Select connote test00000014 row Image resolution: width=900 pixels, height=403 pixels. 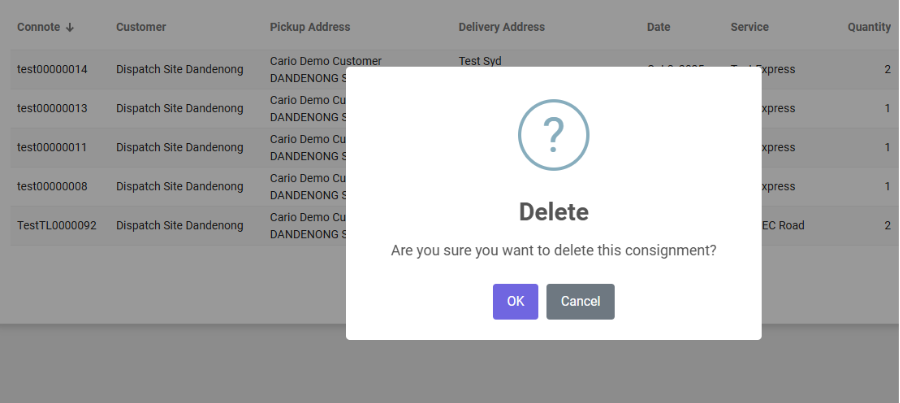pyautogui.click(x=52, y=70)
